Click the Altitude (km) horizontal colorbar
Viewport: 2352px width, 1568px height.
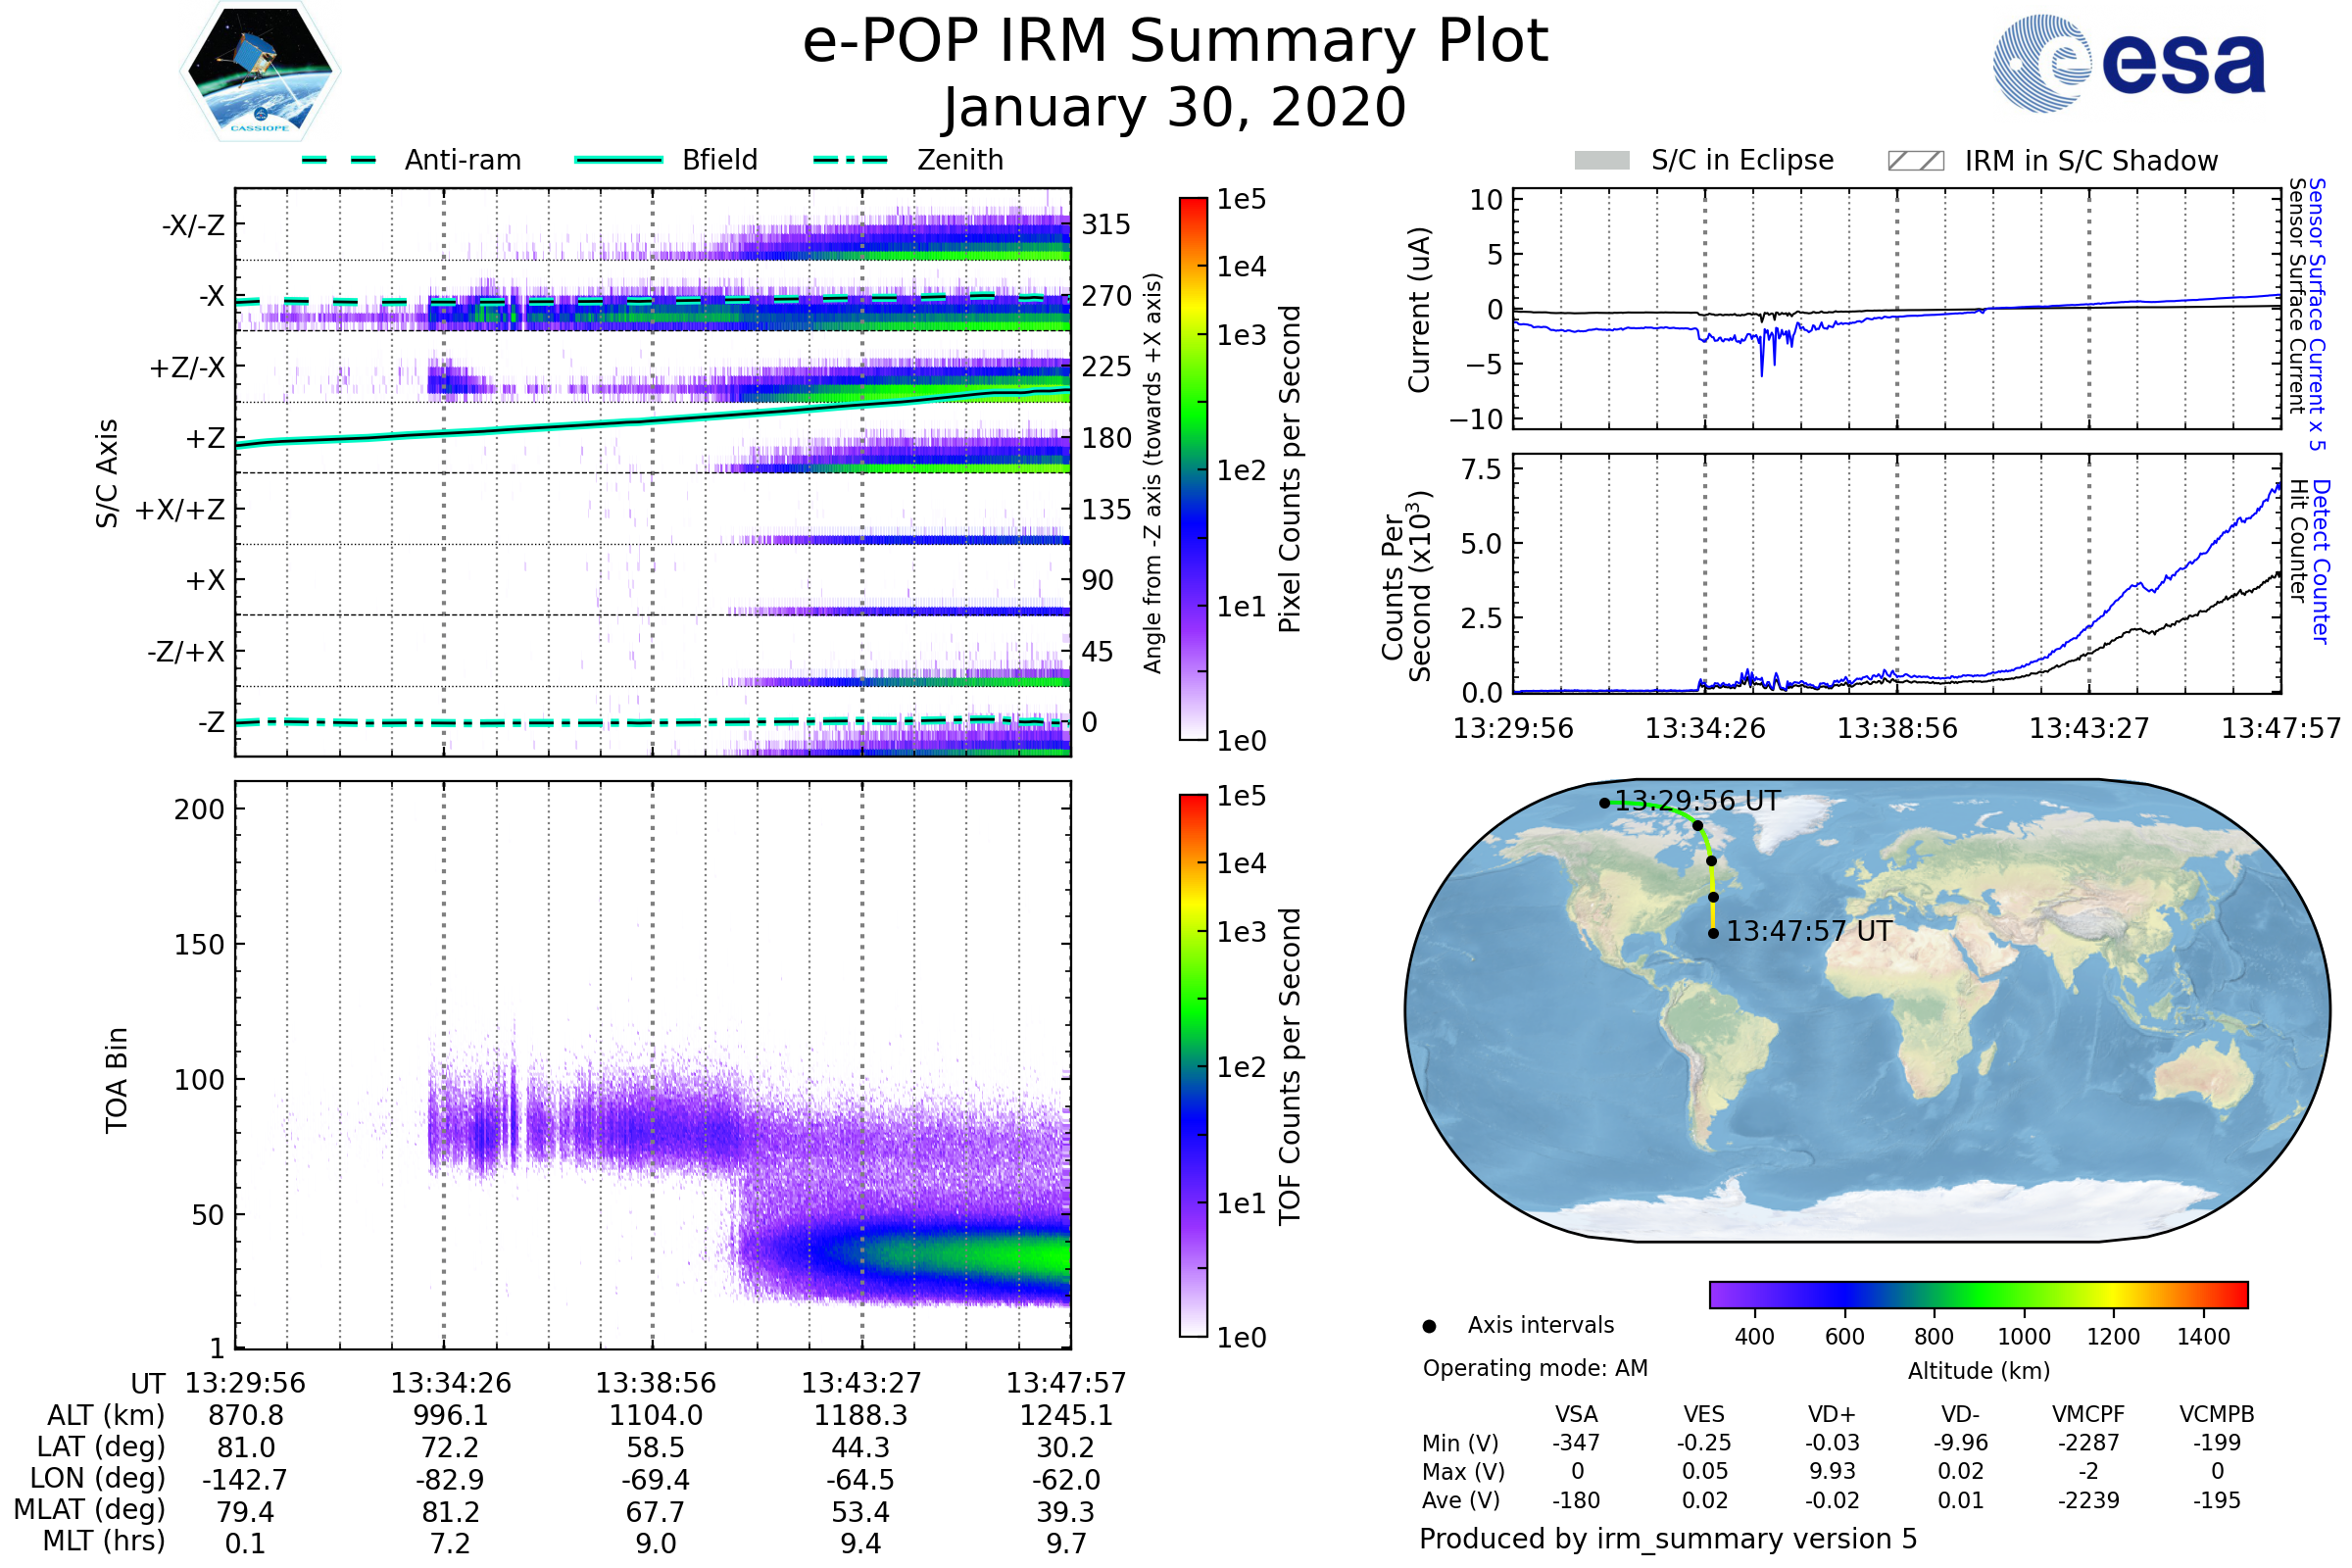1978,1294
